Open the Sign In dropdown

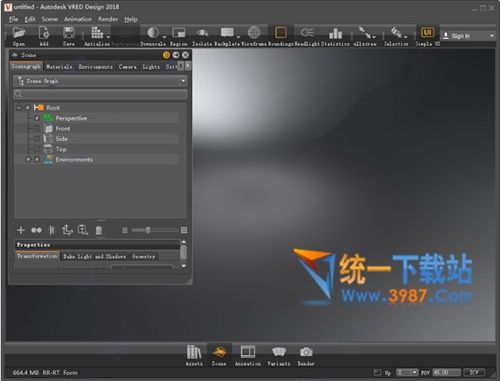tap(468, 36)
